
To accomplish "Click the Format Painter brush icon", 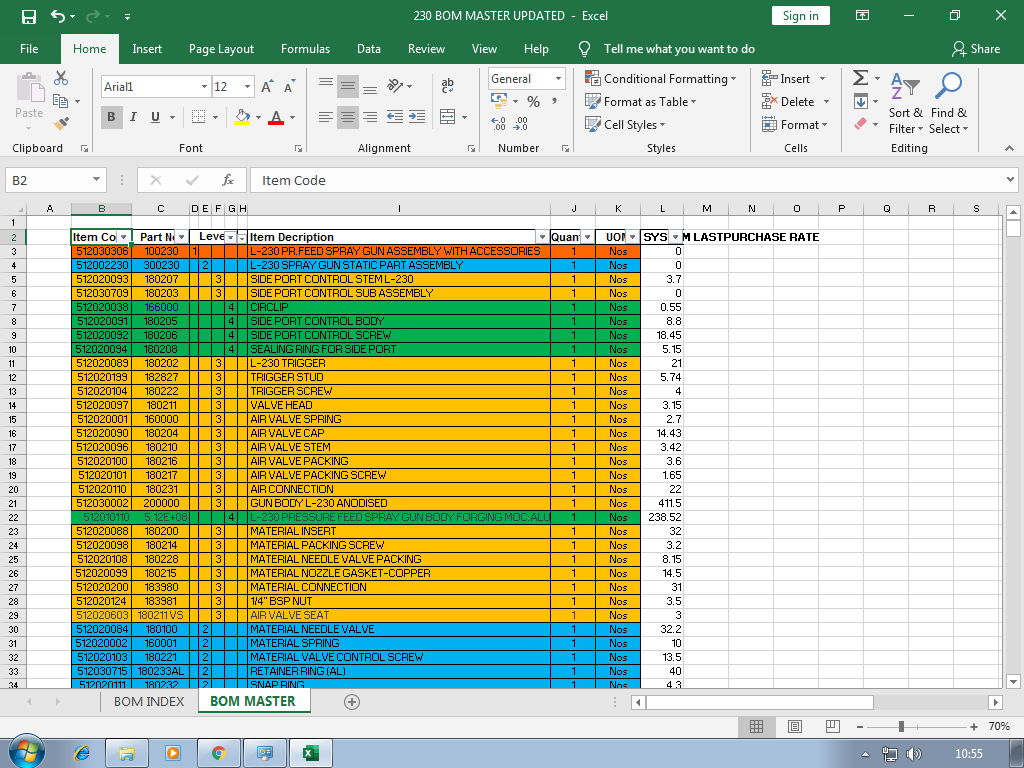I will click(x=61, y=124).
